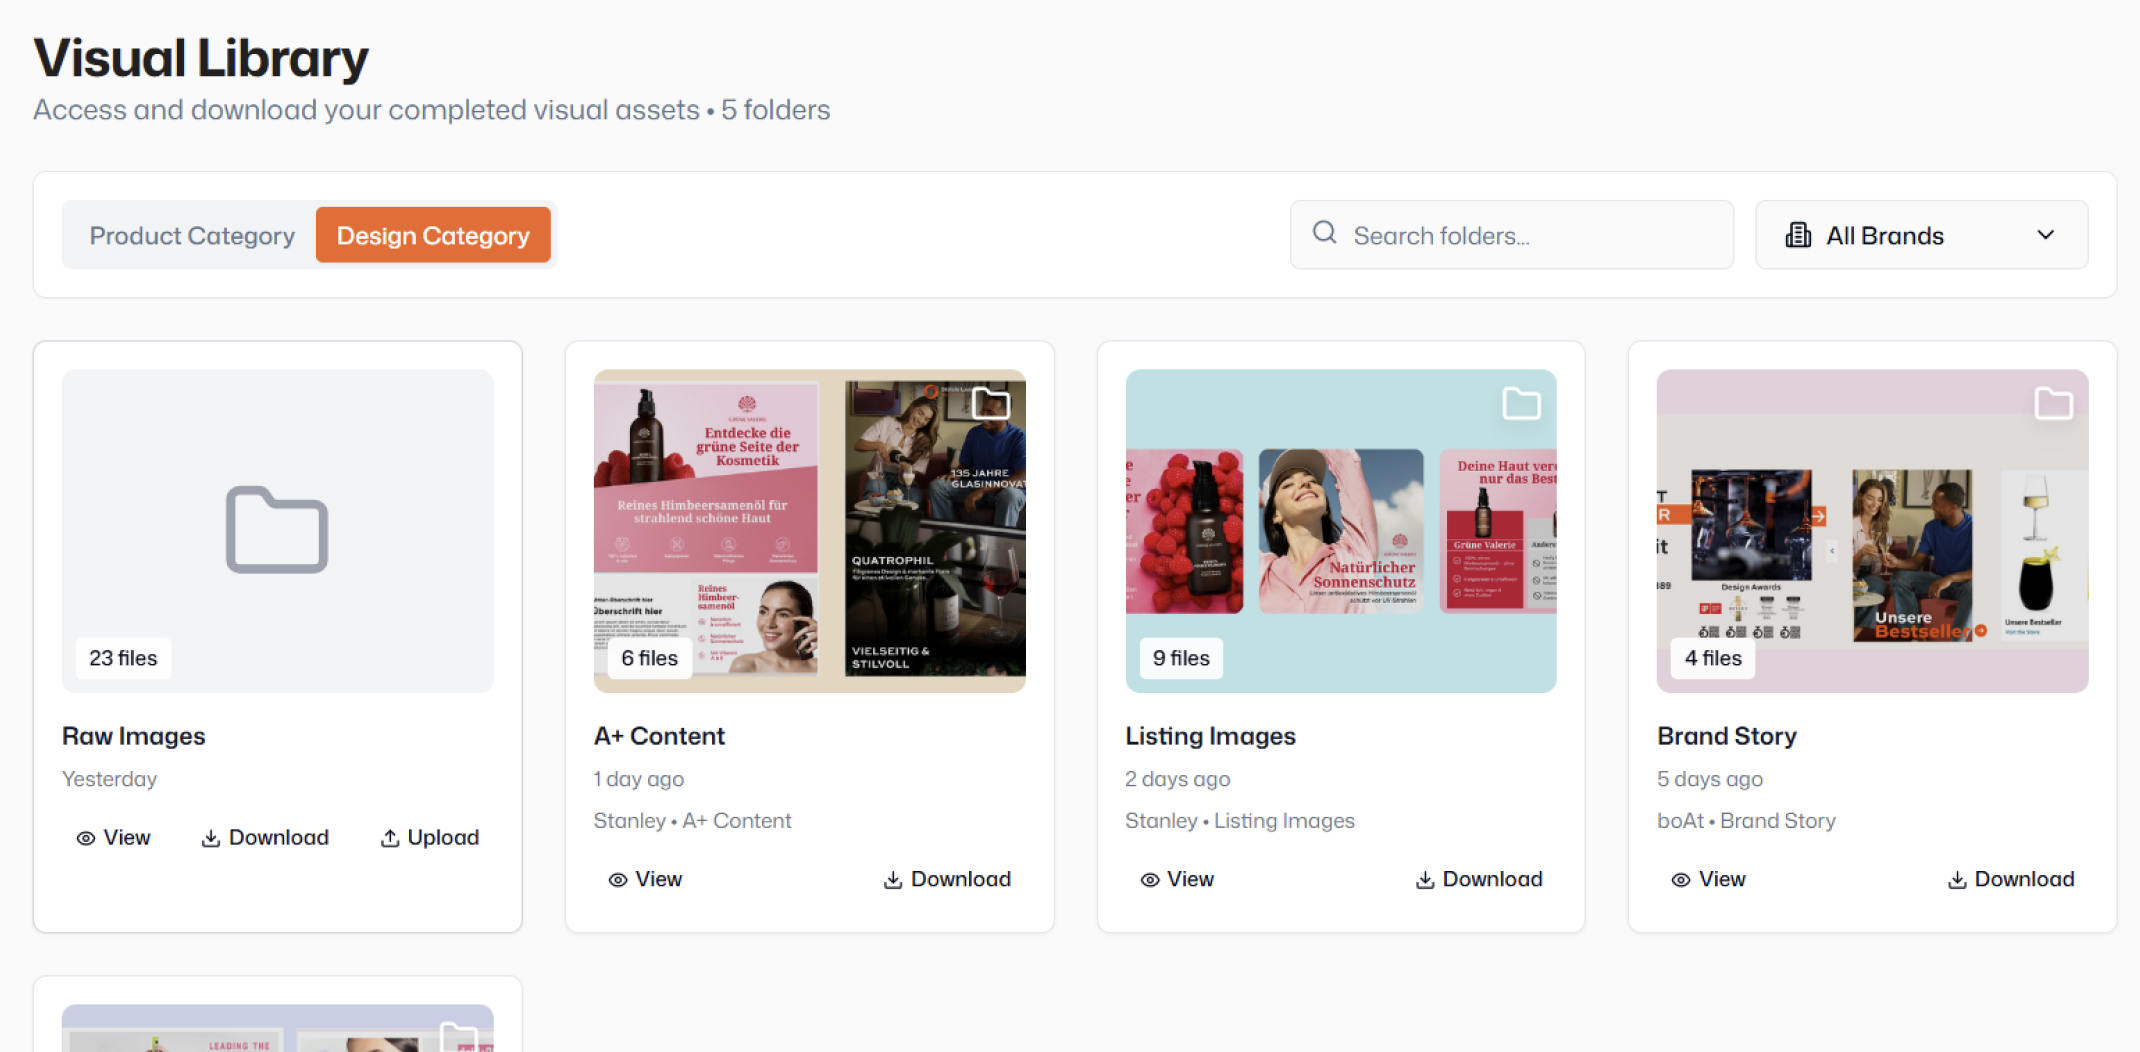Viewport: 2140px width, 1052px height.
Task: Open the All Brands dropdown
Action: (1920, 234)
